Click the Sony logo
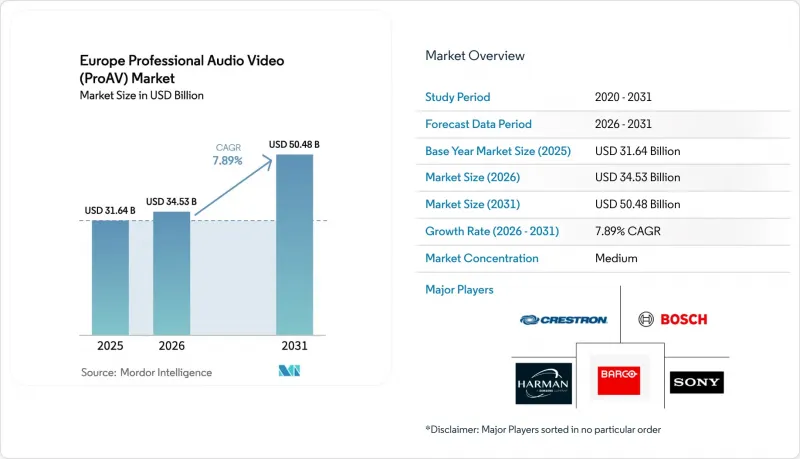Screen dimensions: 800x459 (x=696, y=382)
